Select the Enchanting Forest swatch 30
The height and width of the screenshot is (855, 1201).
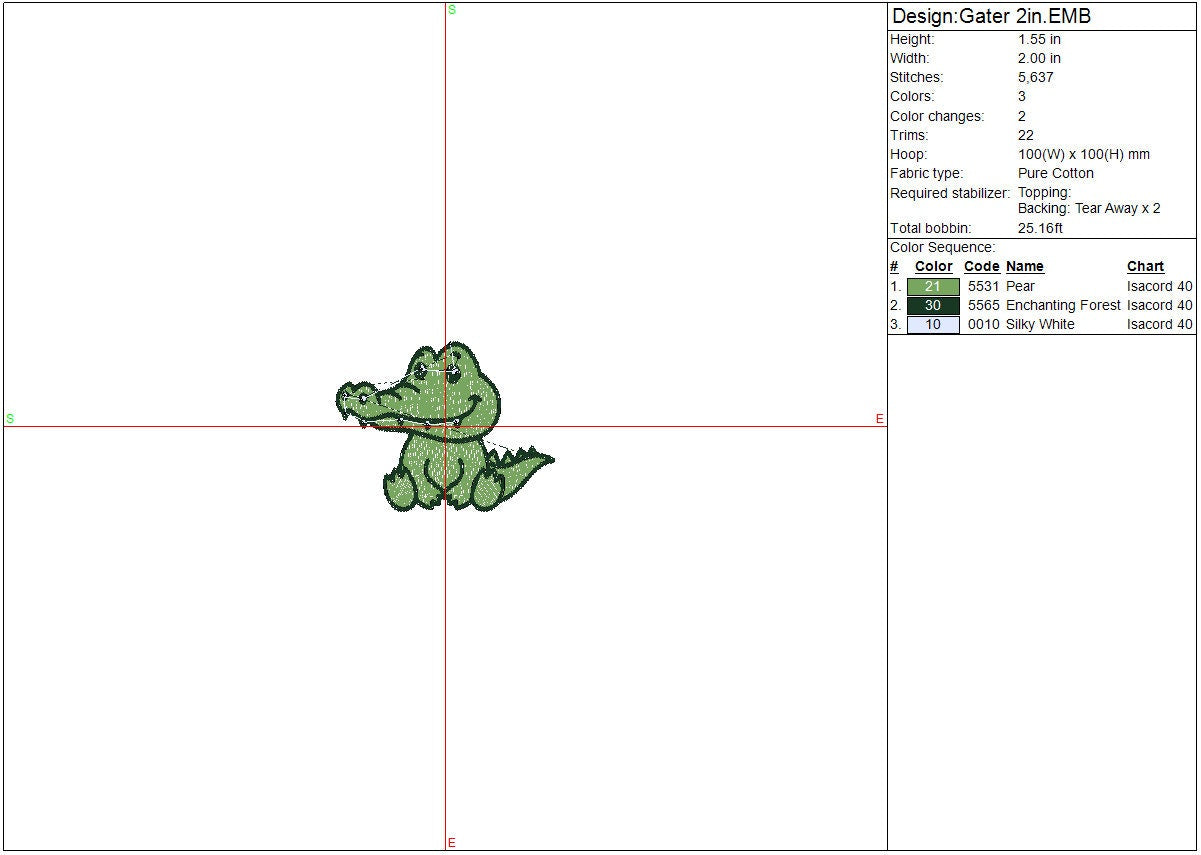pos(933,306)
